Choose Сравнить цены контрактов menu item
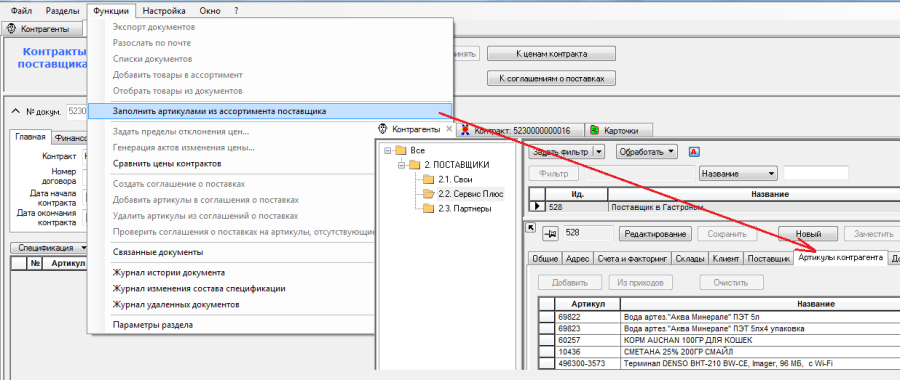The height and width of the screenshot is (380, 900). pyautogui.click(x=167, y=164)
